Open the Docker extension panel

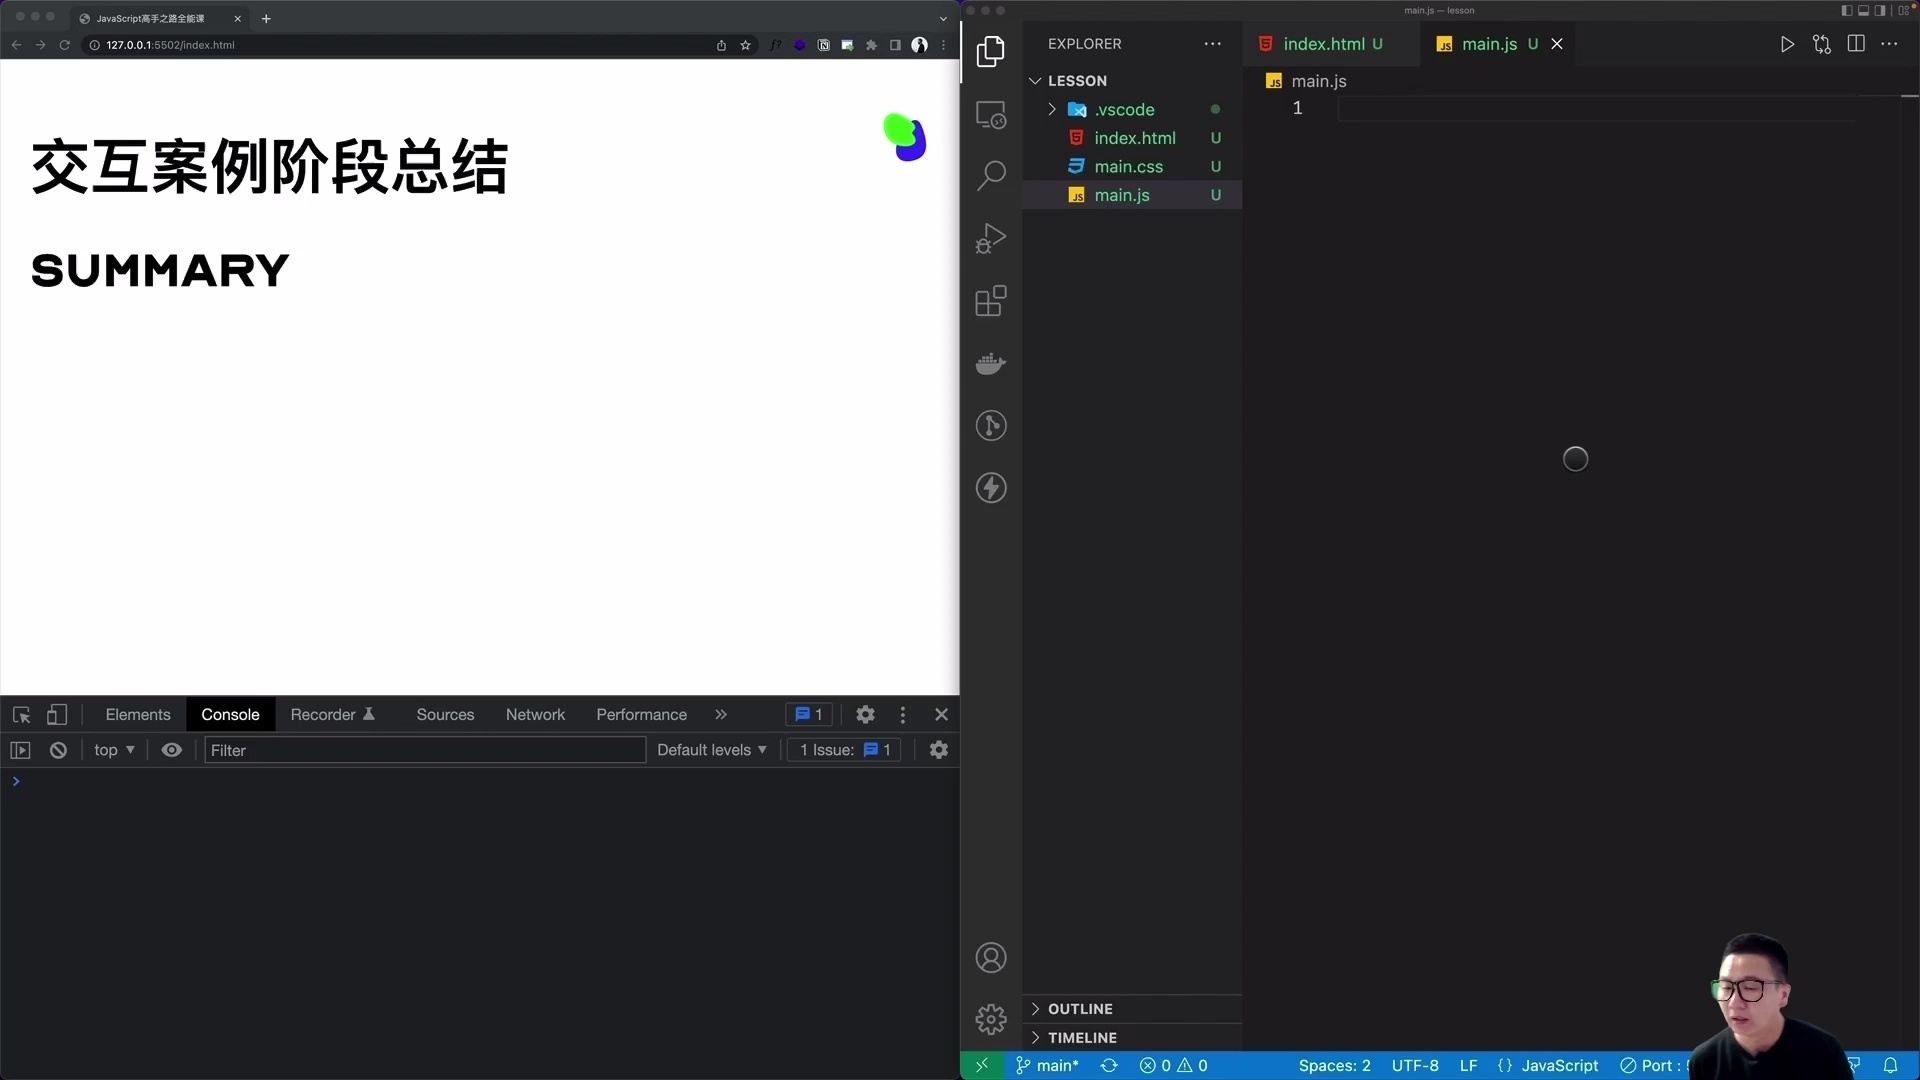coord(990,363)
